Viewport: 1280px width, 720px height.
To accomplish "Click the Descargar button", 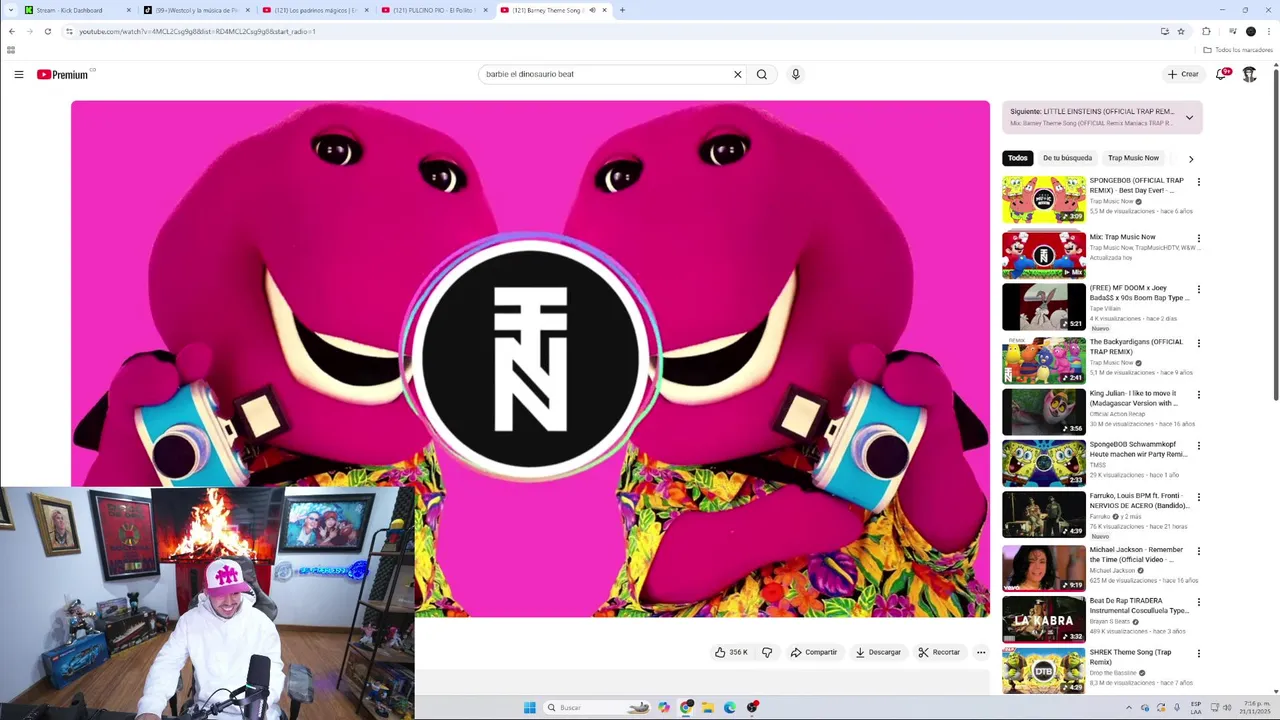I will pos(878,652).
